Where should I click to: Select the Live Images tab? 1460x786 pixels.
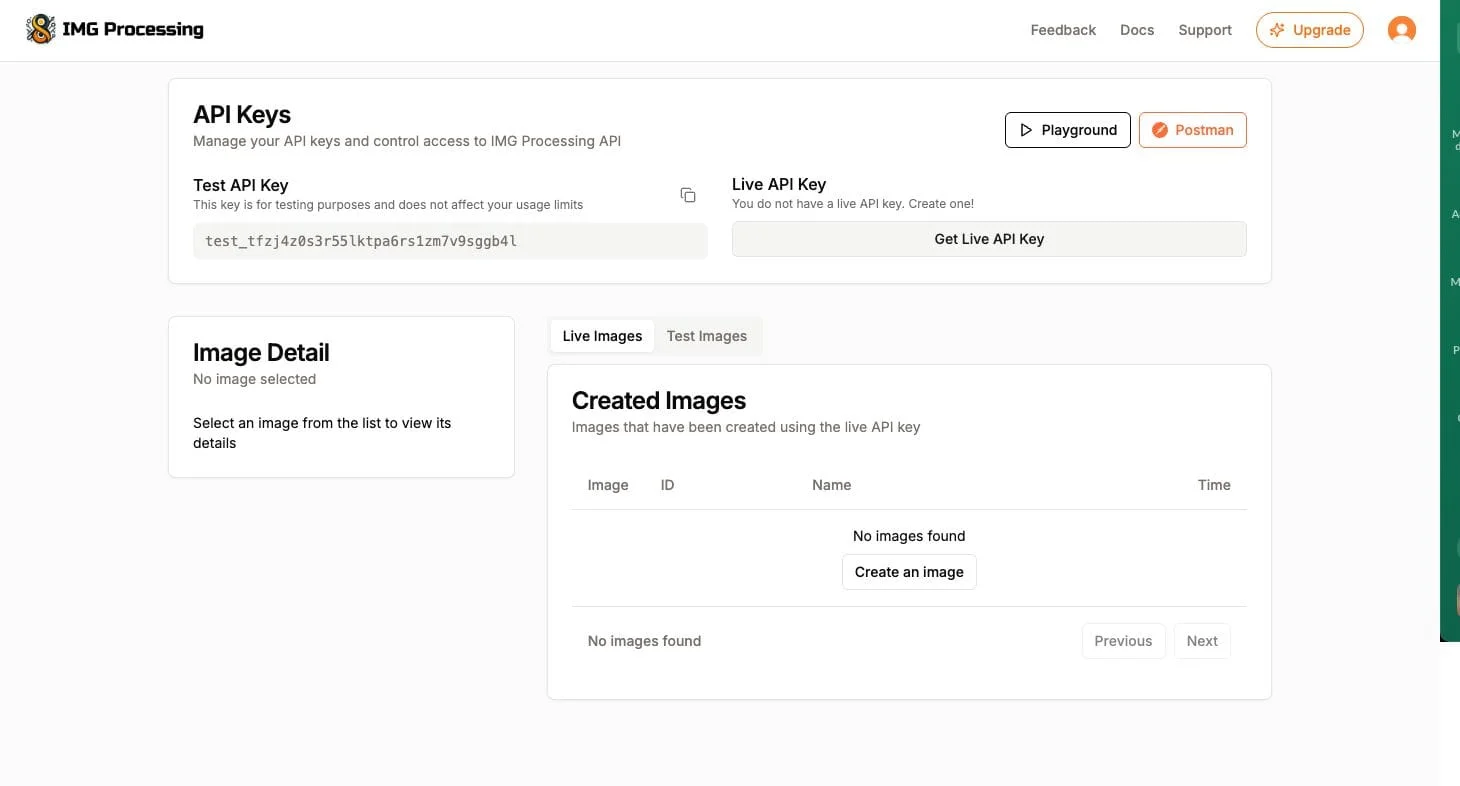(x=601, y=335)
